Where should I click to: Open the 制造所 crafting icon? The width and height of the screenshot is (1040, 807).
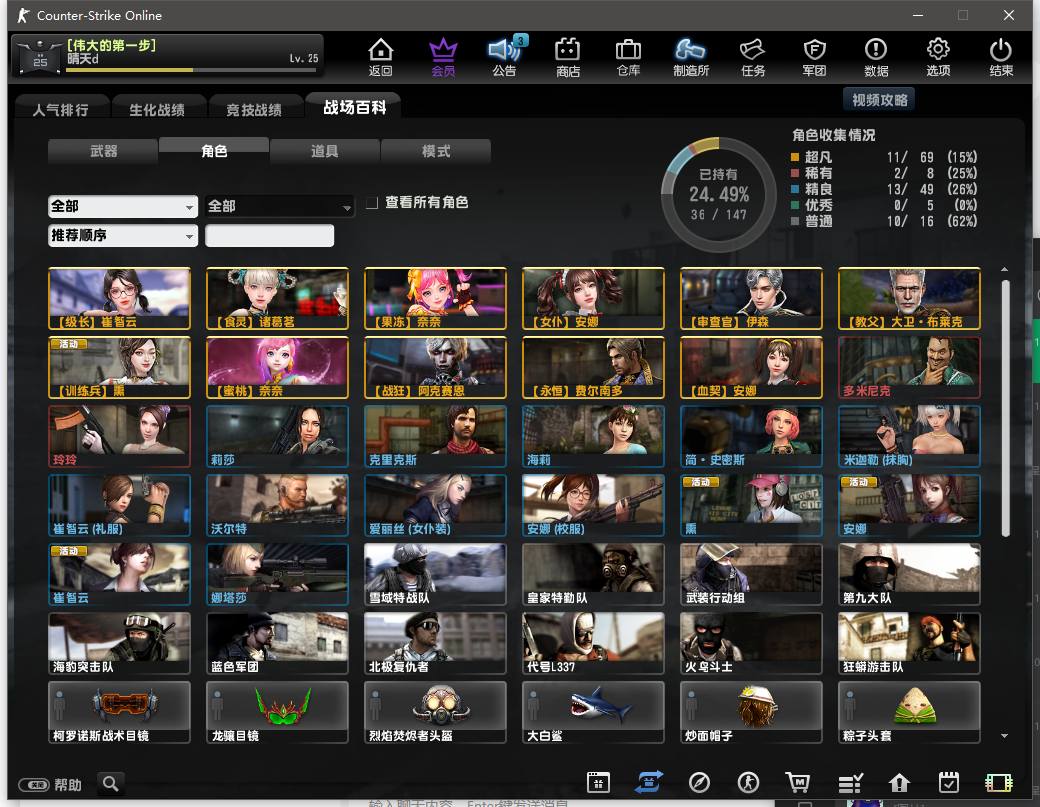pyautogui.click(x=690, y=56)
